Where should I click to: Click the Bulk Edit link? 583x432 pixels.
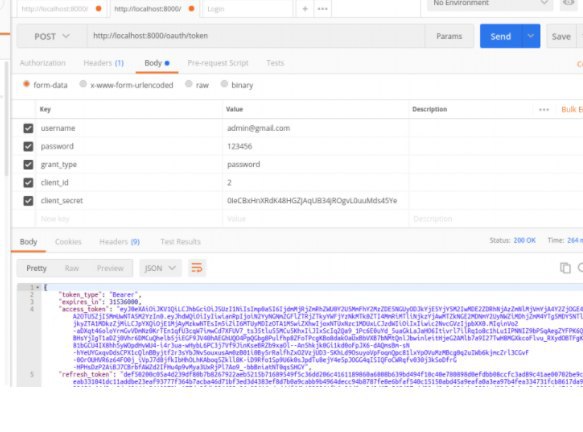click(x=572, y=109)
